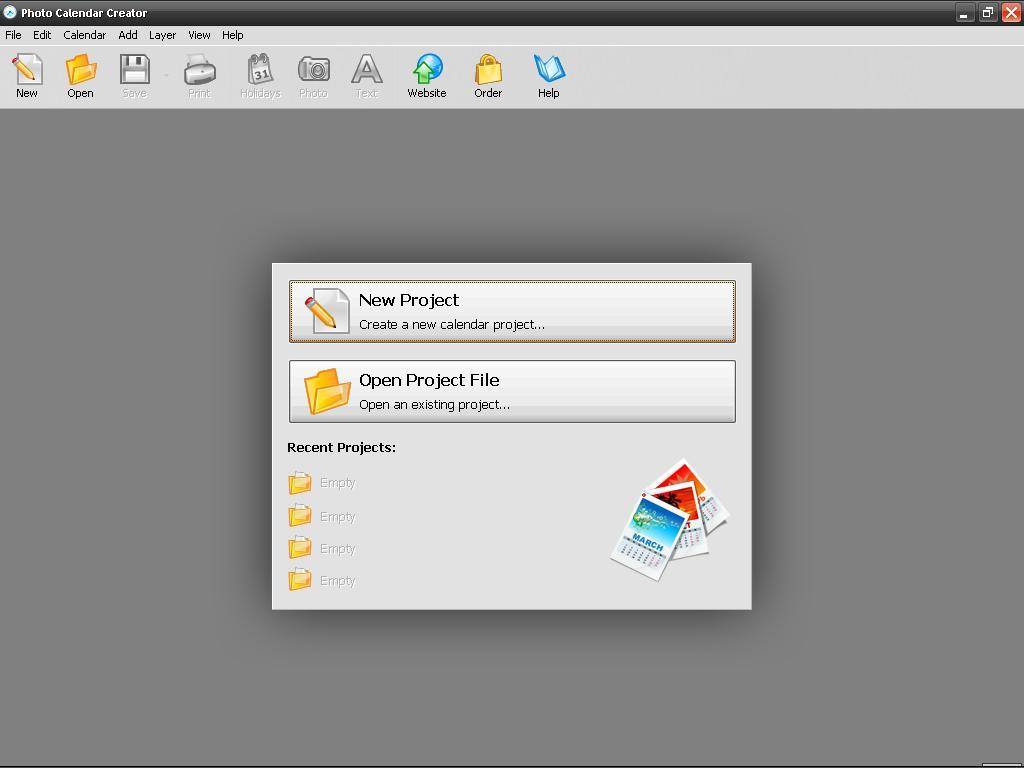Open the Help book icon

pyautogui.click(x=549, y=69)
